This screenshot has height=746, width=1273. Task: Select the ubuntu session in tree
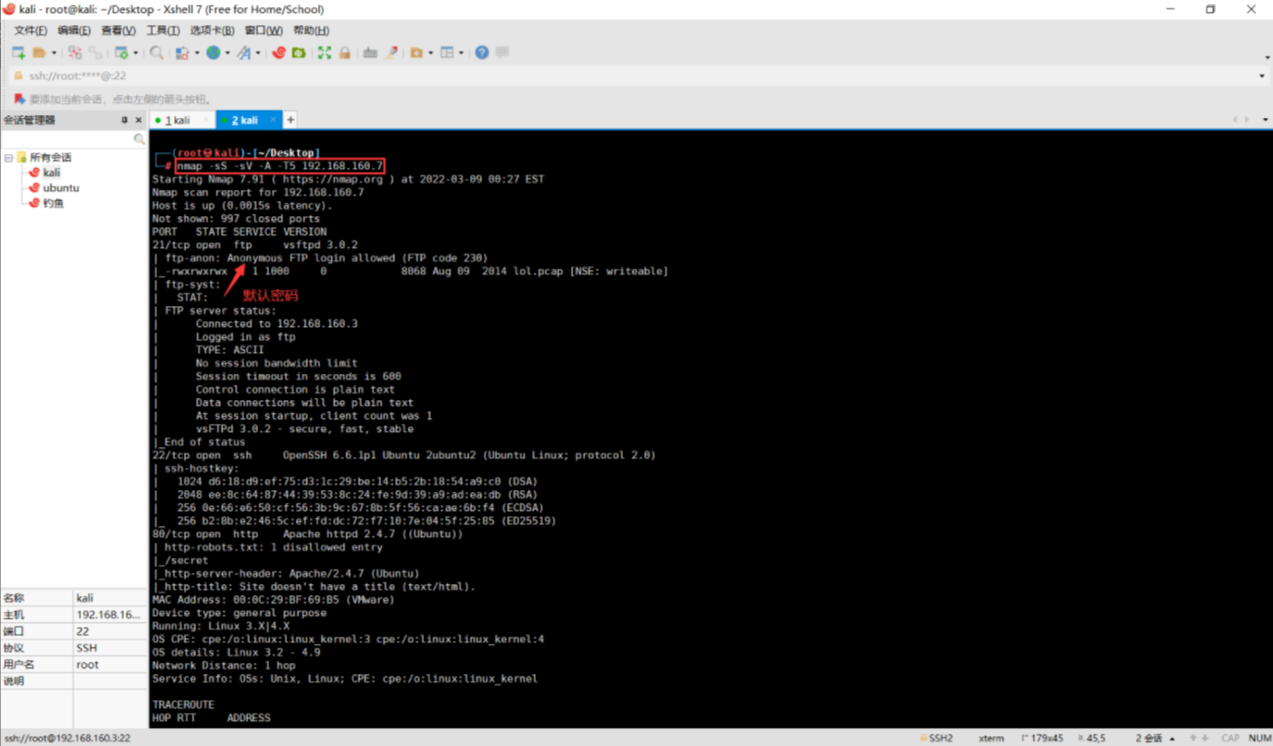tap(61, 187)
